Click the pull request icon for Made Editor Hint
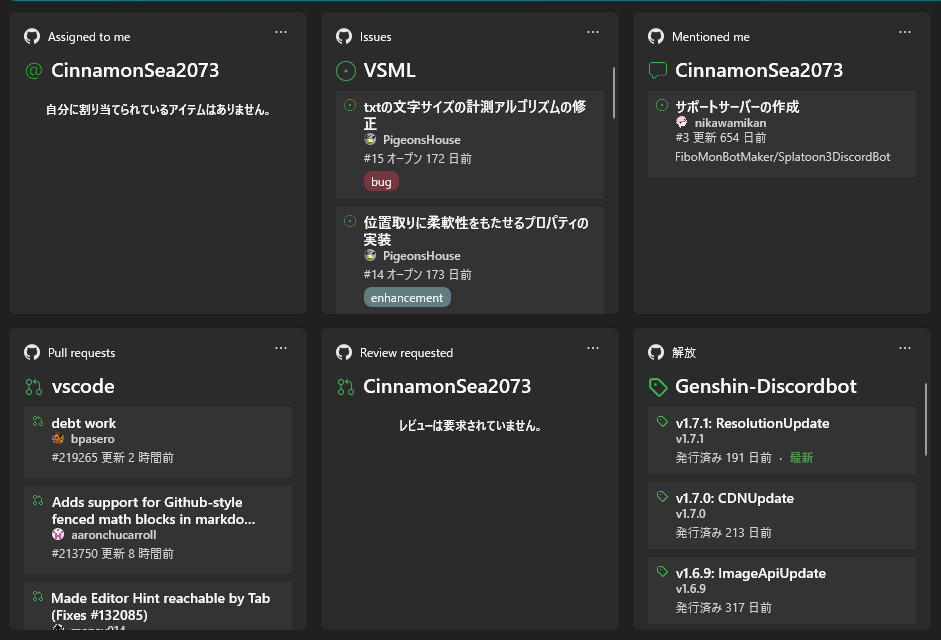Image resolution: width=941 pixels, height=640 pixels. [x=38, y=596]
